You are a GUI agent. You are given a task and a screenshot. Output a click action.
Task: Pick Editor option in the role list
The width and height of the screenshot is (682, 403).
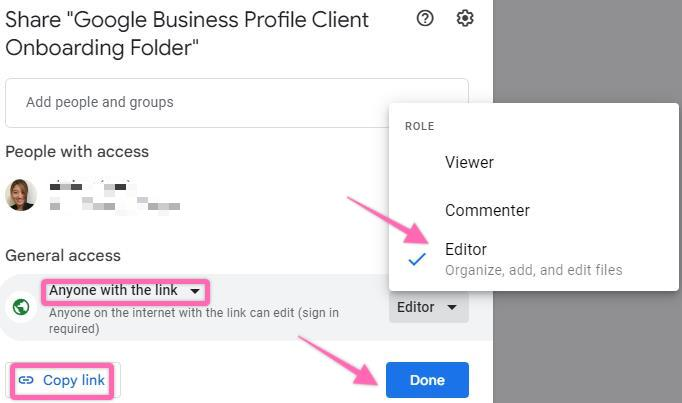pyautogui.click(x=466, y=250)
